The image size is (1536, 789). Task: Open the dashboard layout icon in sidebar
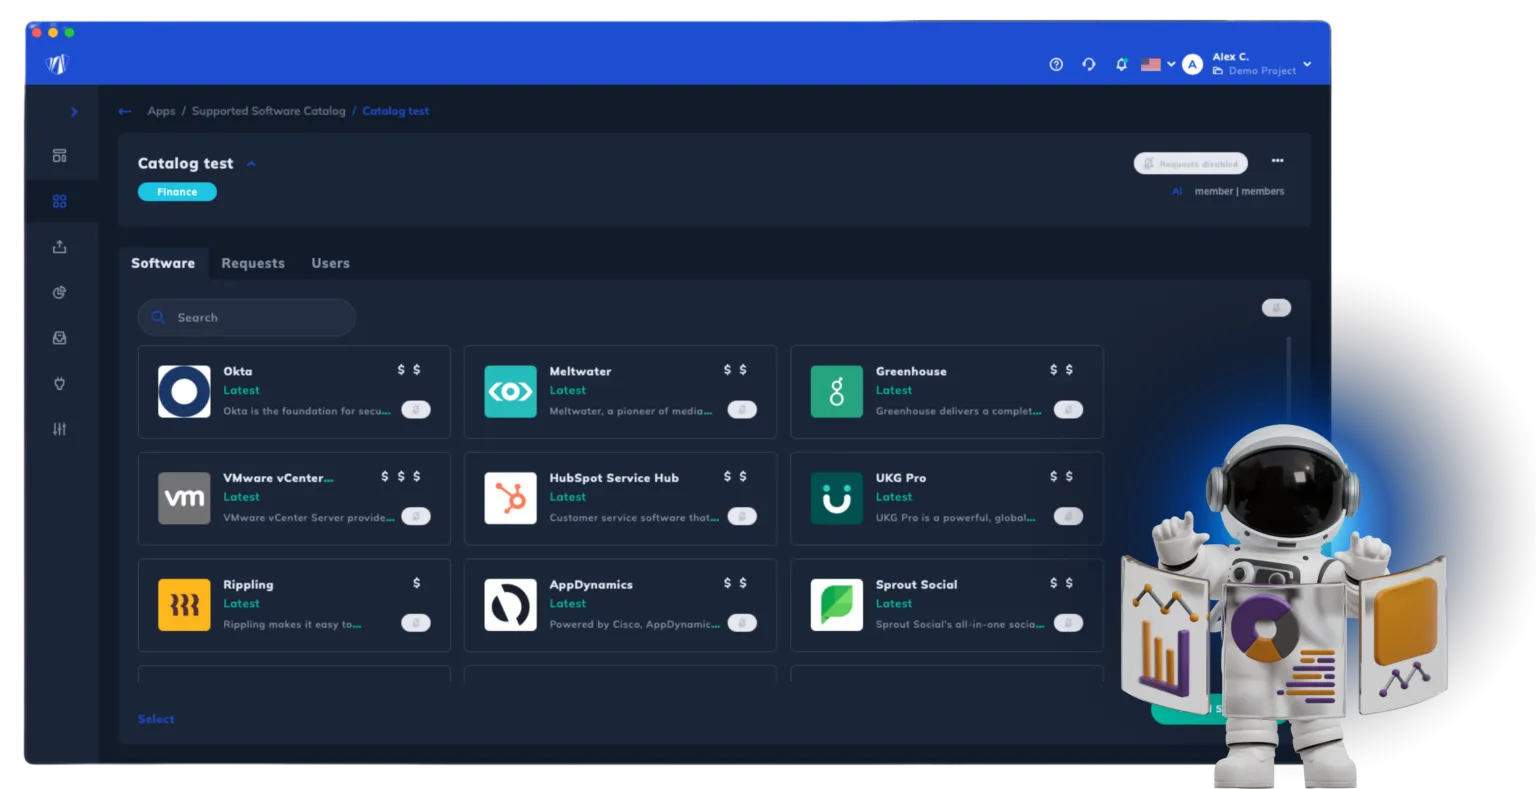point(60,156)
